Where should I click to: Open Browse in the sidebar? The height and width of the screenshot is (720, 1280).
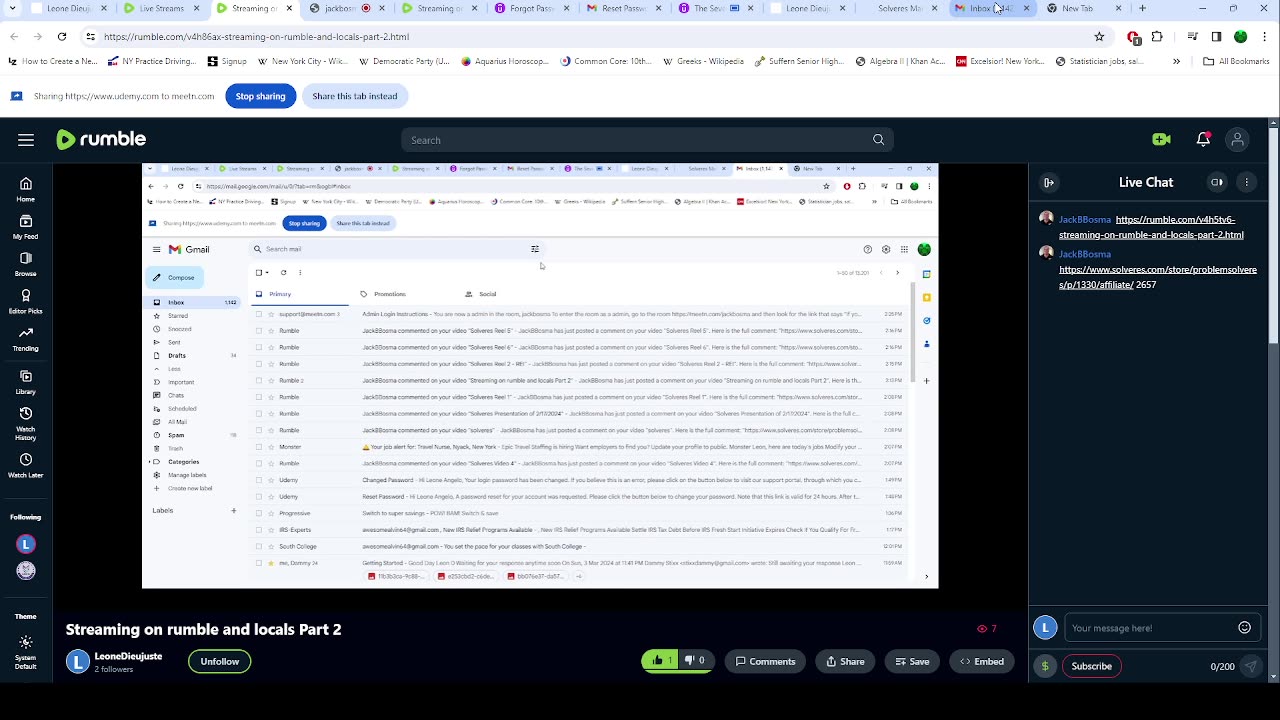tap(26, 264)
